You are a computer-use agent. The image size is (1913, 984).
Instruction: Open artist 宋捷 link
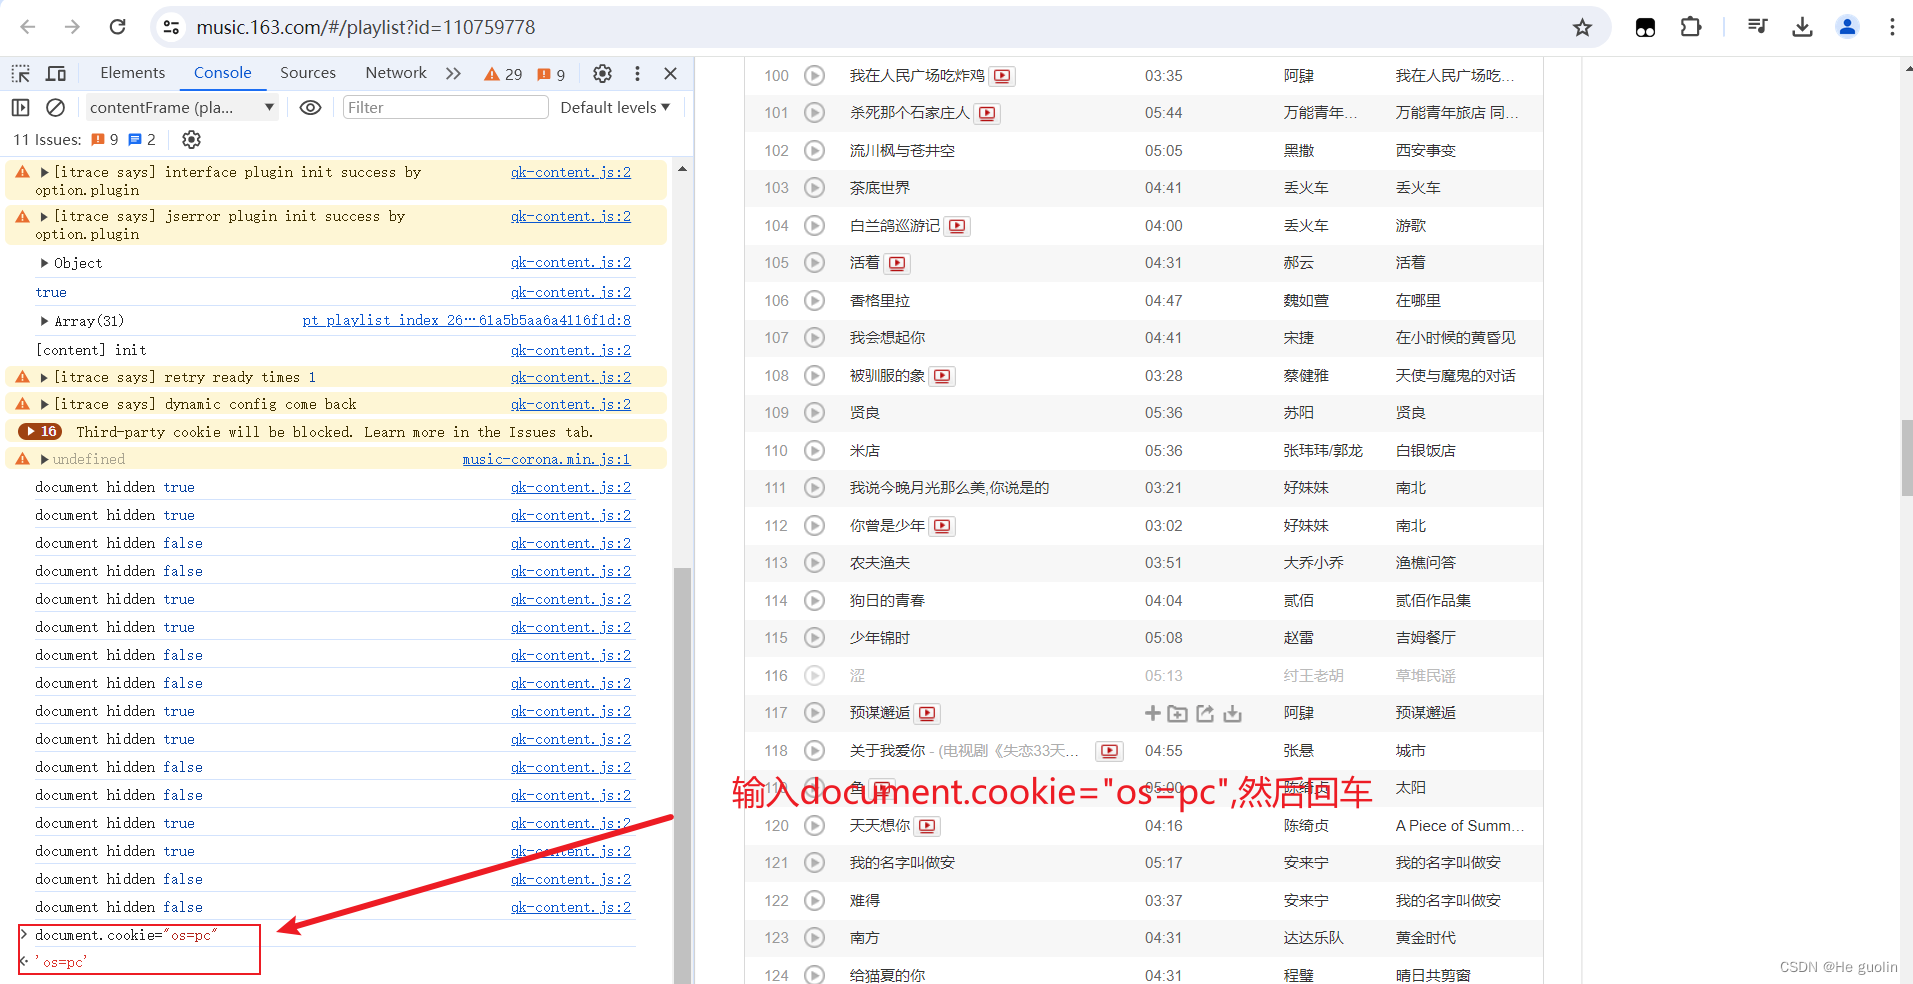(x=1299, y=338)
